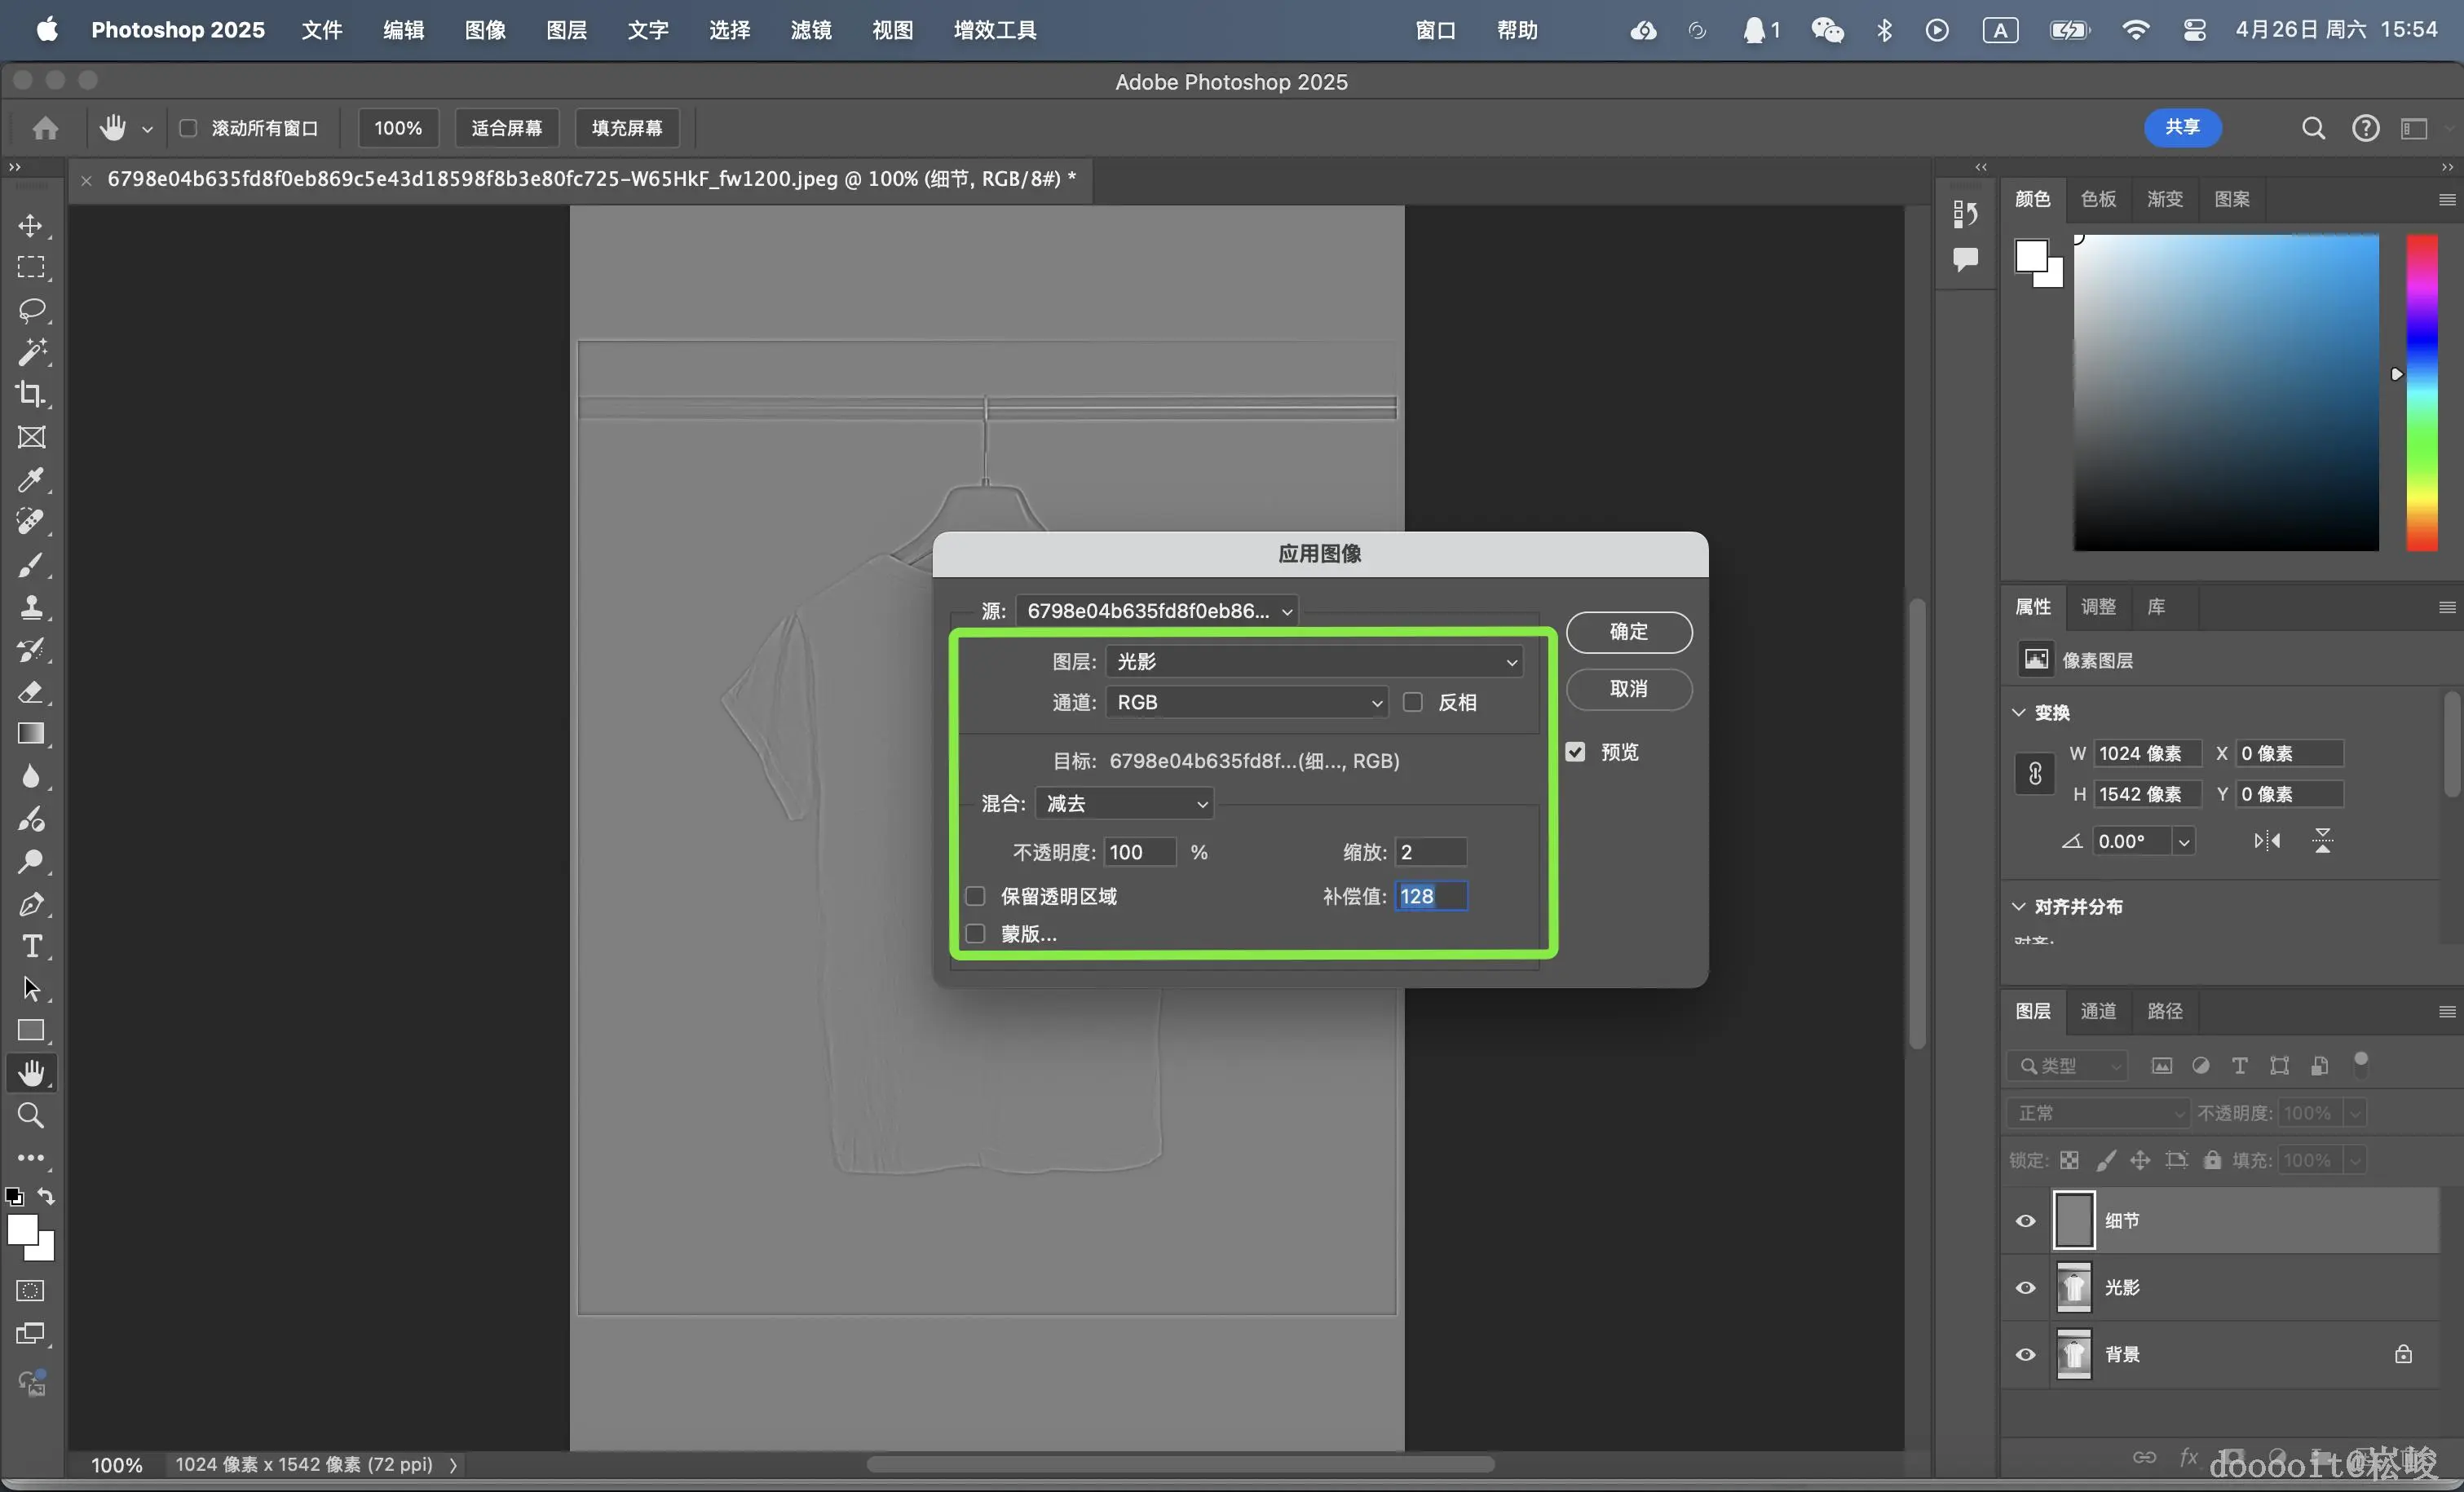
Task: Hide the 光影 layer visibility eye
Action: (2025, 1287)
